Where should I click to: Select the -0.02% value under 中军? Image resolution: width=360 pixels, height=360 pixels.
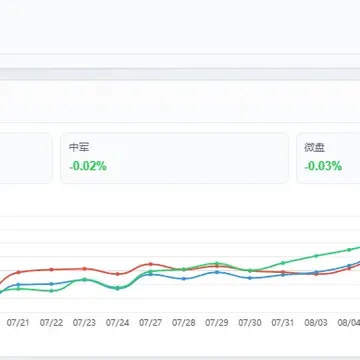point(88,166)
